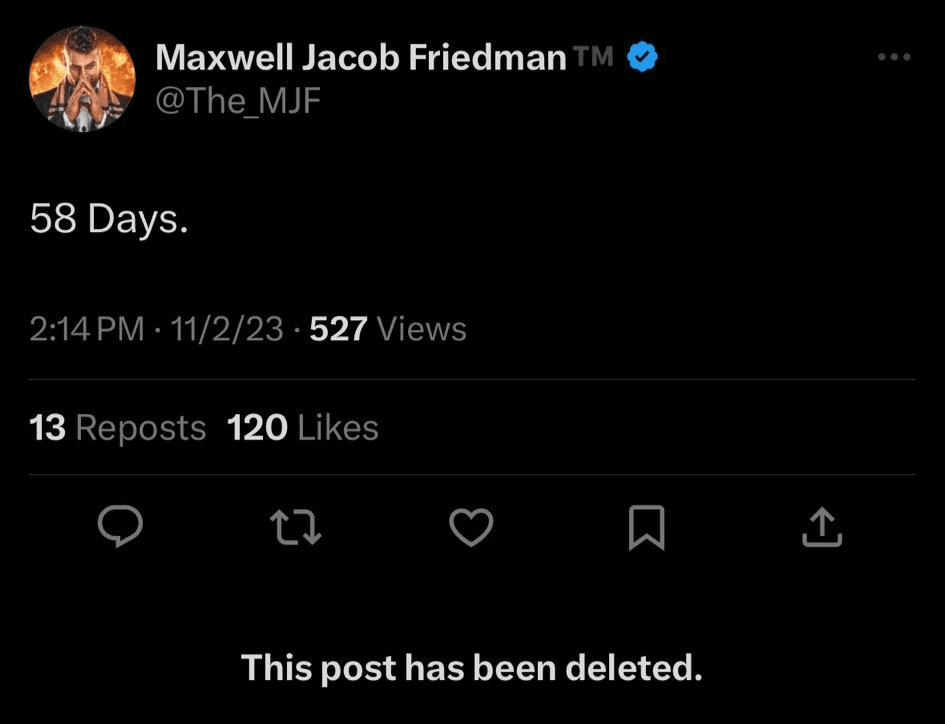The width and height of the screenshot is (945, 724).
Task: Share the post via the upload arrow icon
Action: (822, 527)
